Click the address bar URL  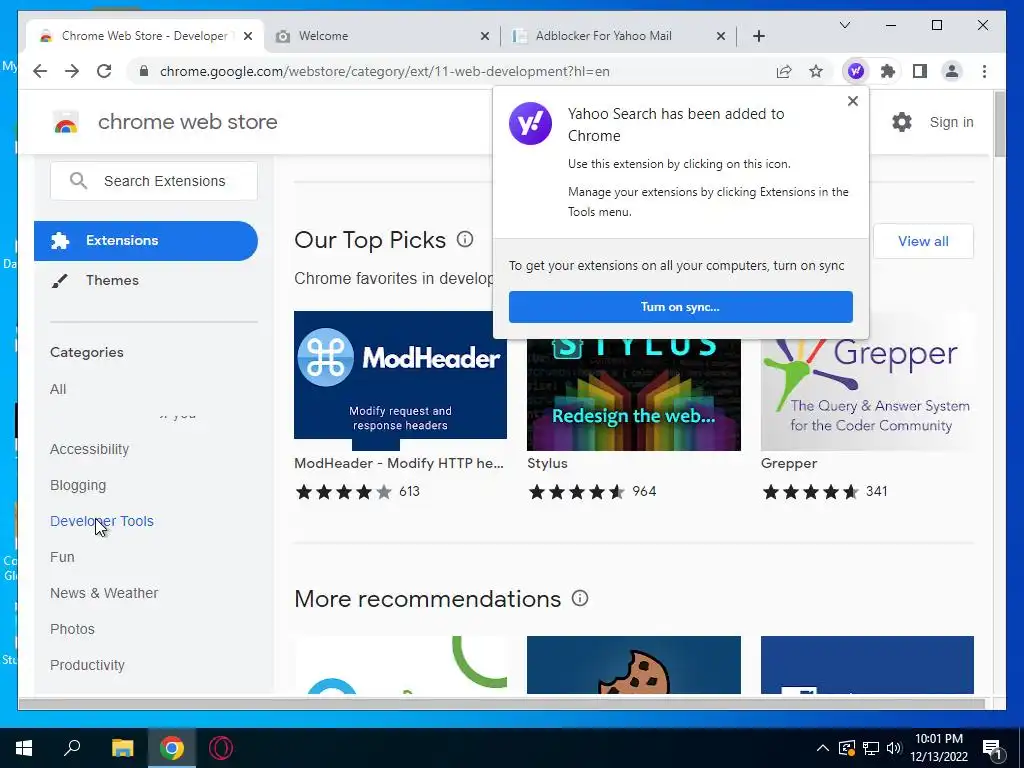coord(385,71)
